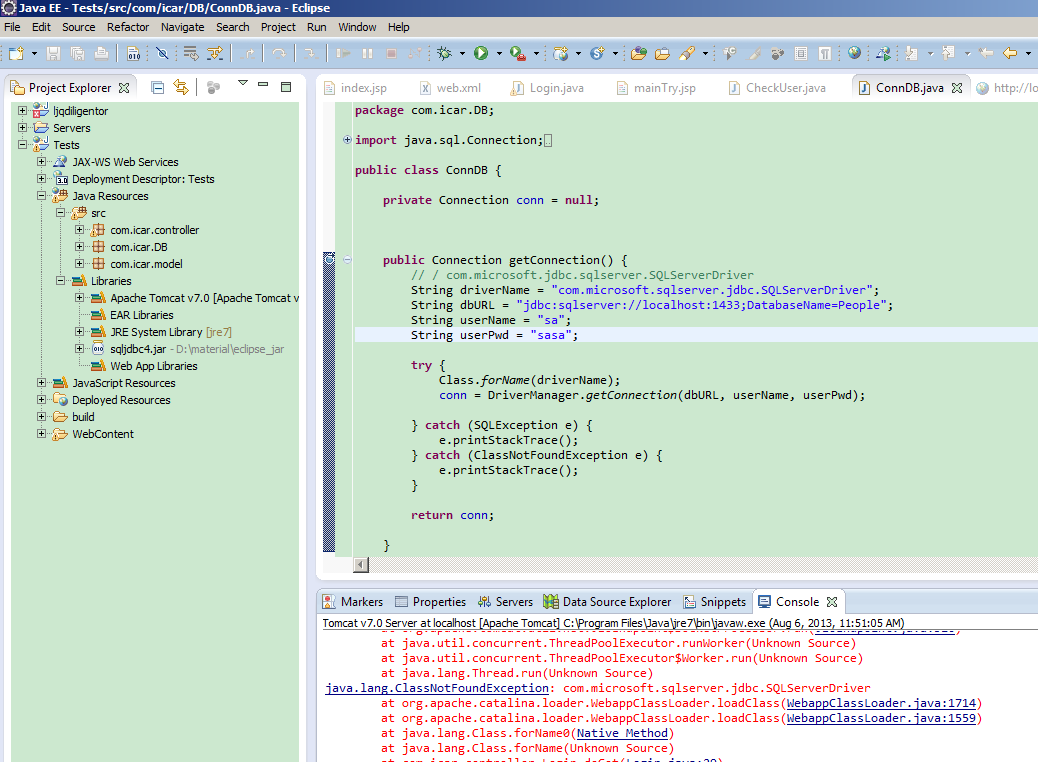This screenshot has width=1038, height=762.
Task: Collapse the Libraries node
Action: point(61,281)
